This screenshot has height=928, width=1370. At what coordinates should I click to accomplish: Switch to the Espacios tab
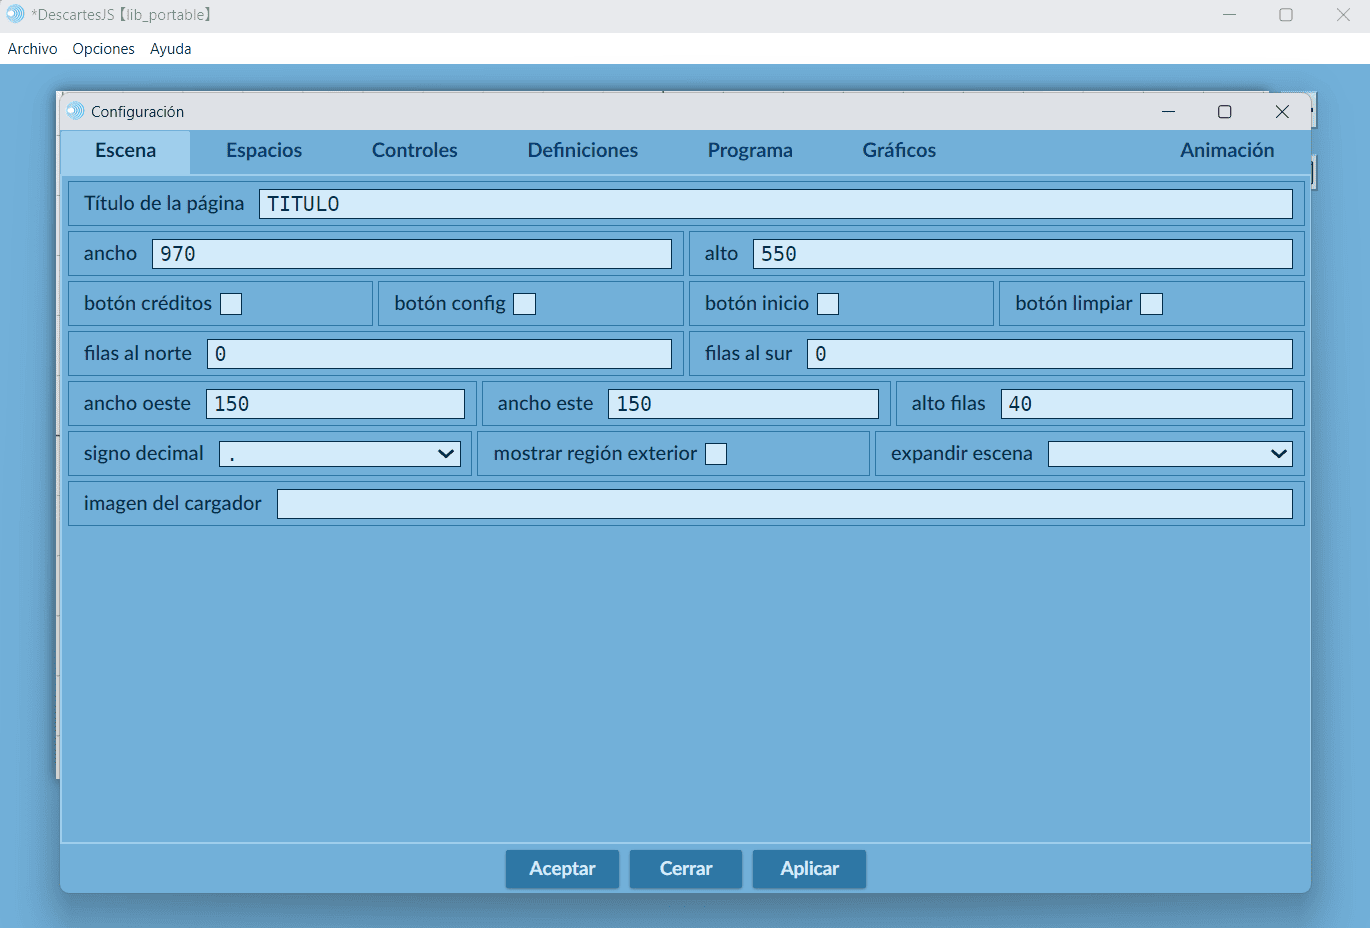pyautogui.click(x=264, y=151)
